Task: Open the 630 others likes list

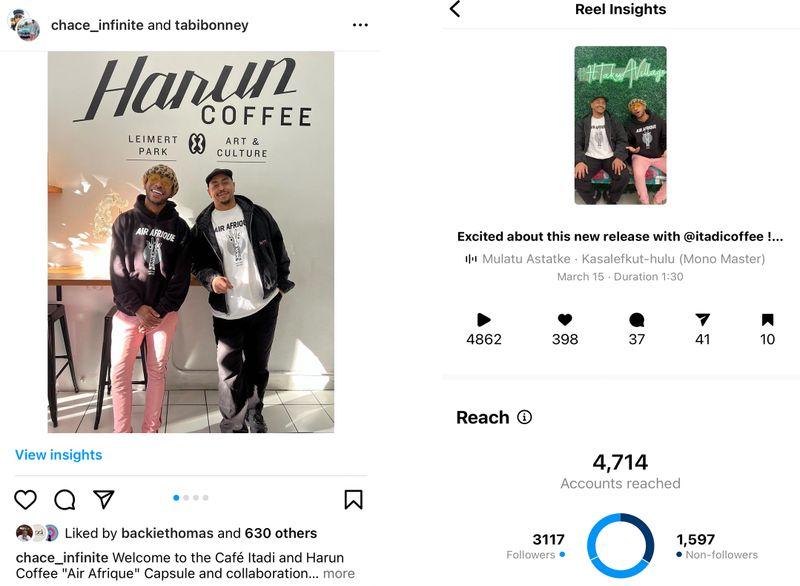Action: coord(281,533)
